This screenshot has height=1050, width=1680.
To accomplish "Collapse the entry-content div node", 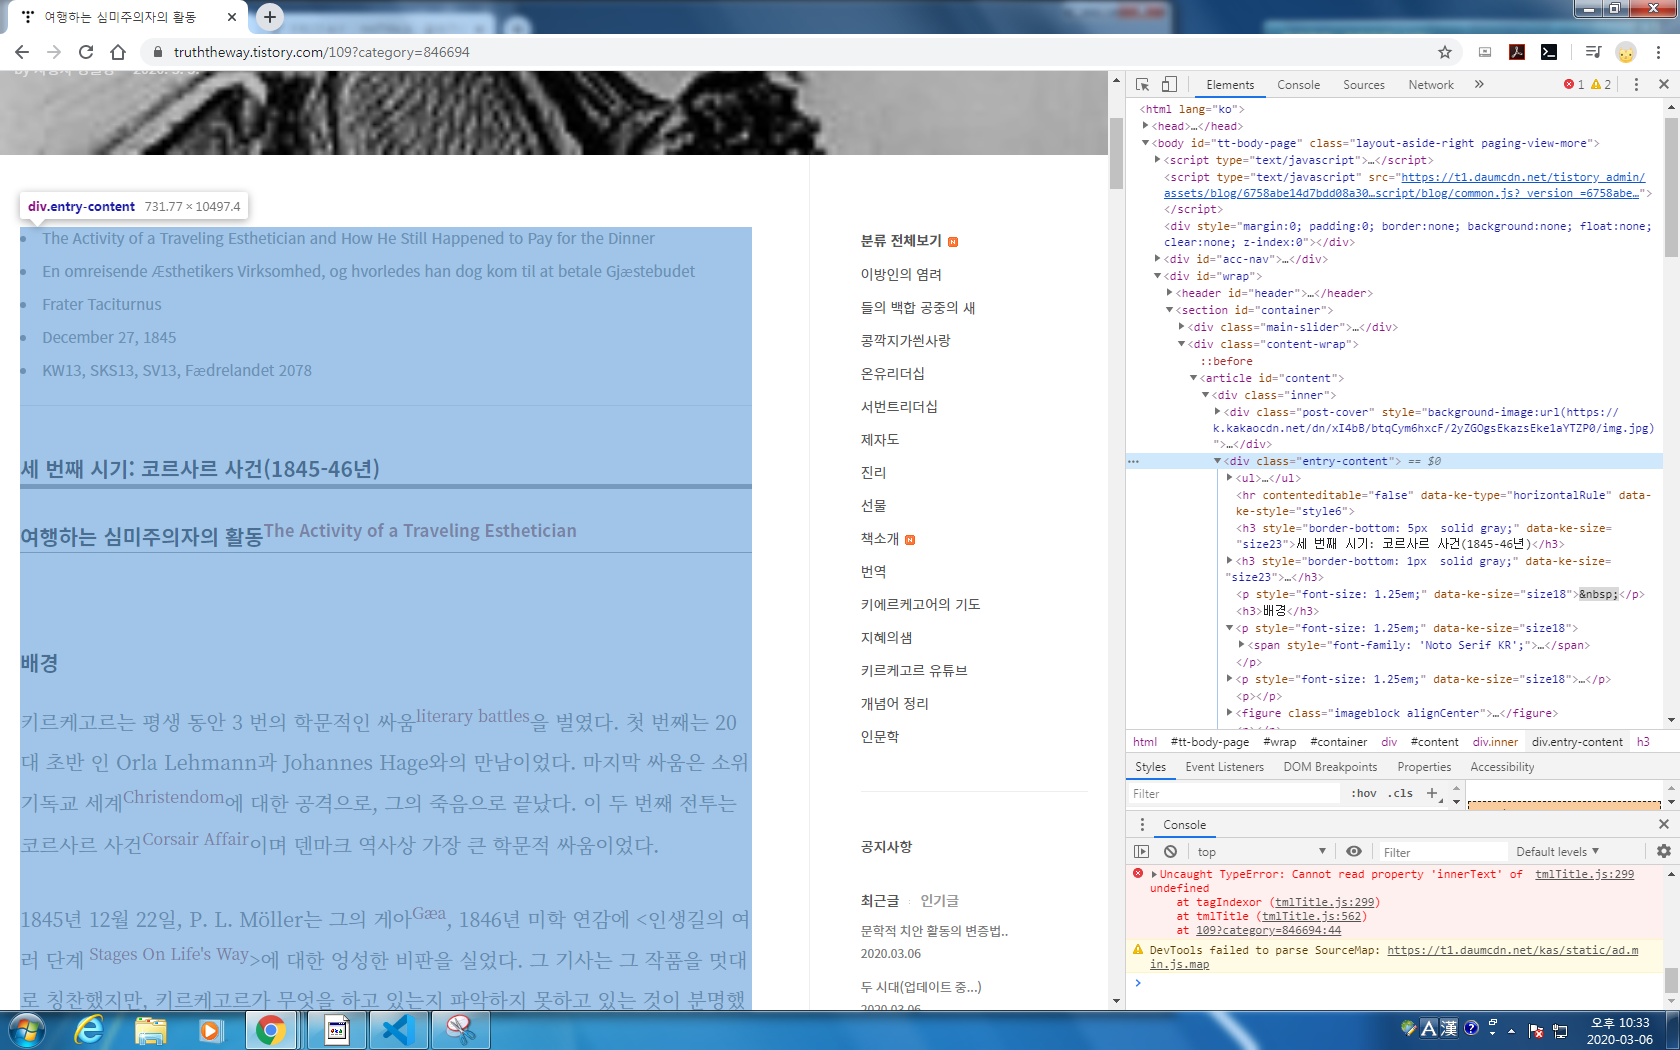I will (1218, 461).
